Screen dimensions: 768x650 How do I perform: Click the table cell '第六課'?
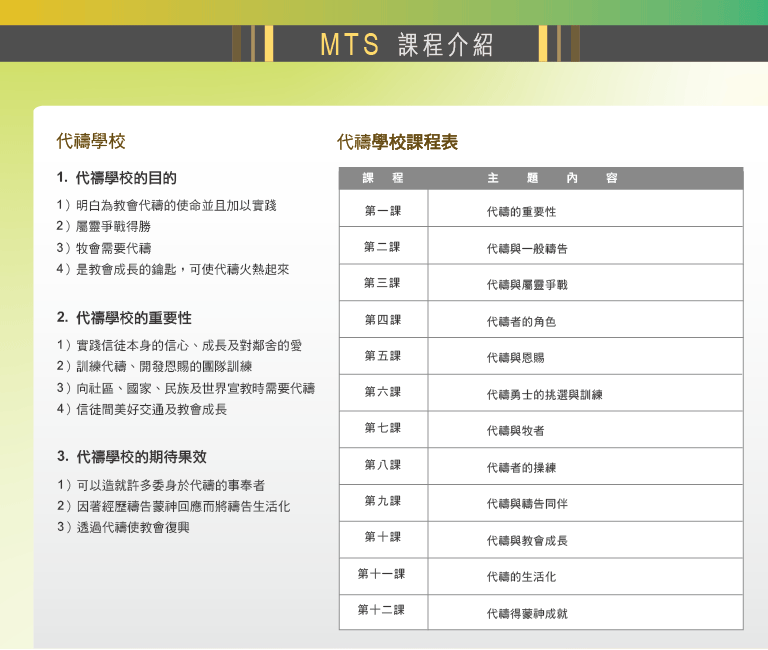[383, 391]
